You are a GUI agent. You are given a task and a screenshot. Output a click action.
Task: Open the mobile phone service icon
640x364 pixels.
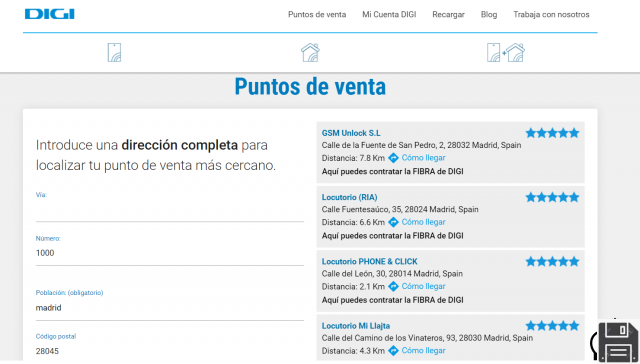pos(114,53)
